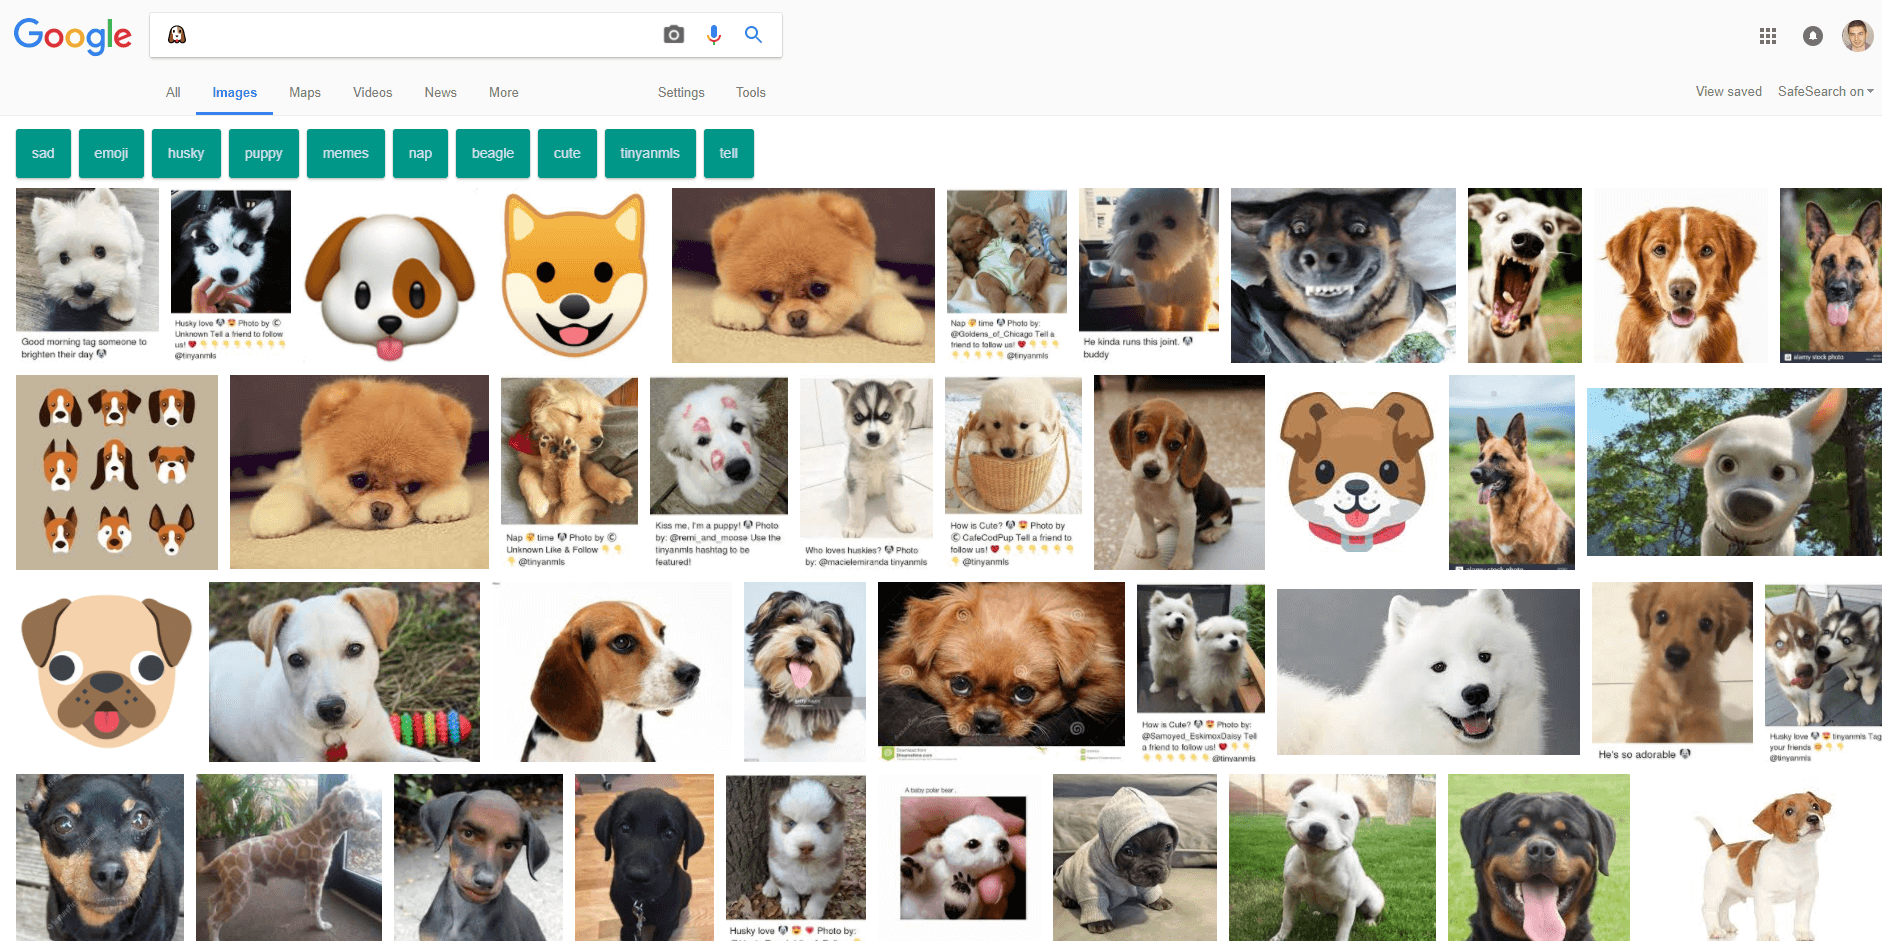Filter images by the husky chip

(x=186, y=153)
